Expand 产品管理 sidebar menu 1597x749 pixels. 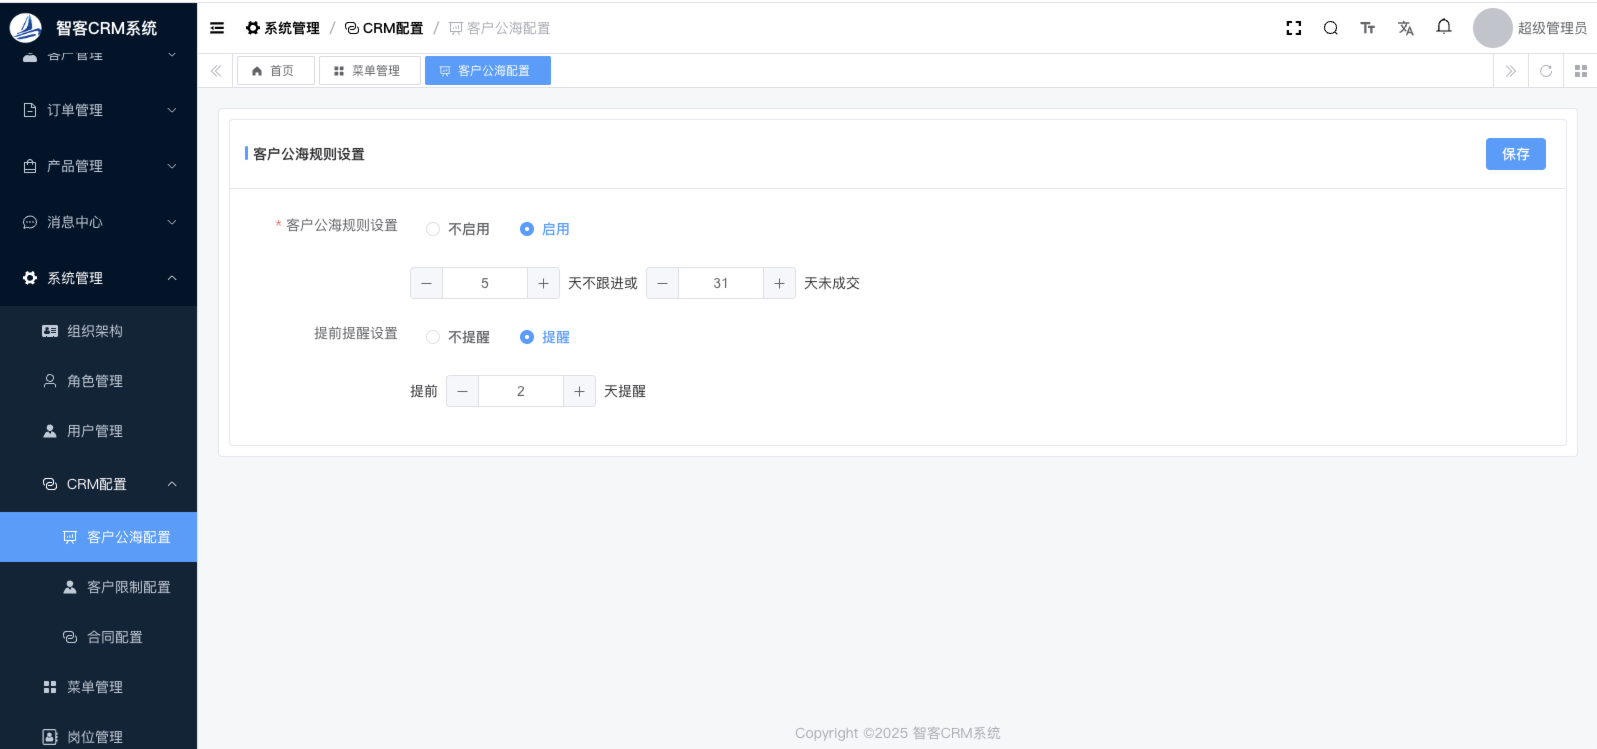point(98,166)
